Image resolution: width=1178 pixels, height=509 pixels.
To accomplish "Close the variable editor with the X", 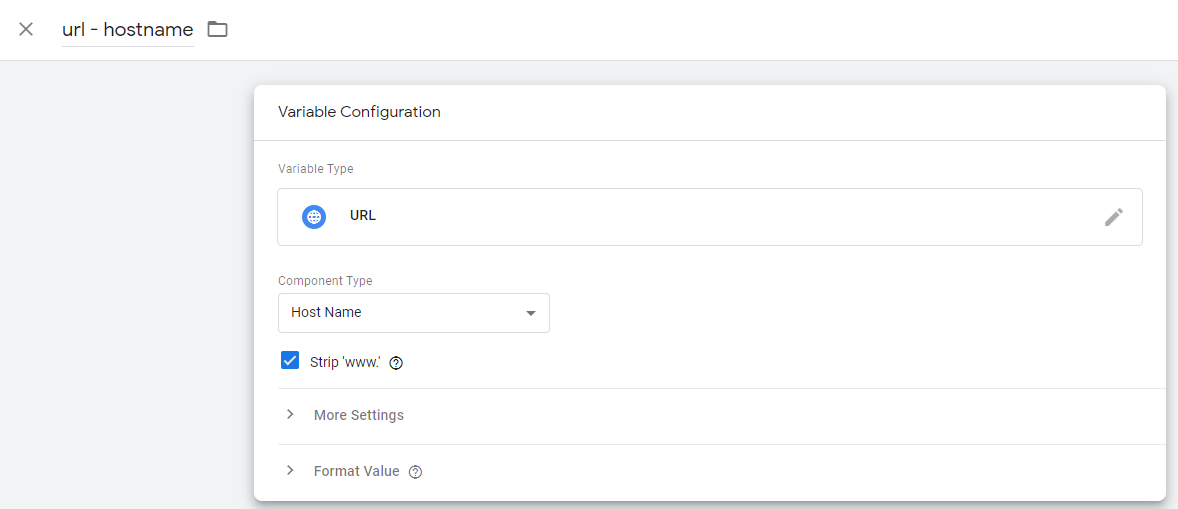I will pyautogui.click(x=26, y=29).
